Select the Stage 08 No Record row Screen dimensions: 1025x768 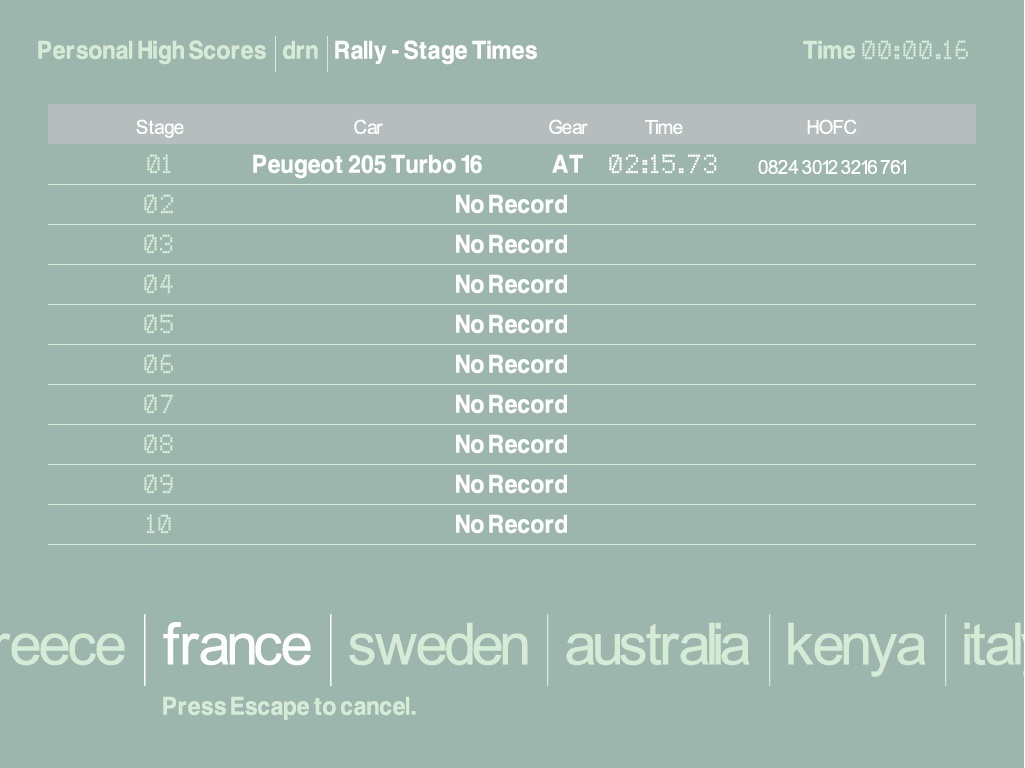pyautogui.click(x=511, y=445)
